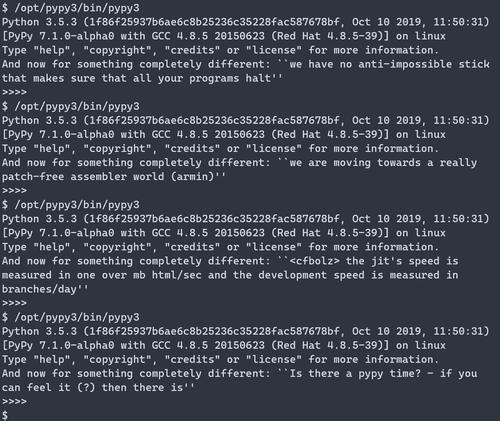Click the last >>>> prompt line
Screen dimensions: 500x421
[x=14, y=401]
